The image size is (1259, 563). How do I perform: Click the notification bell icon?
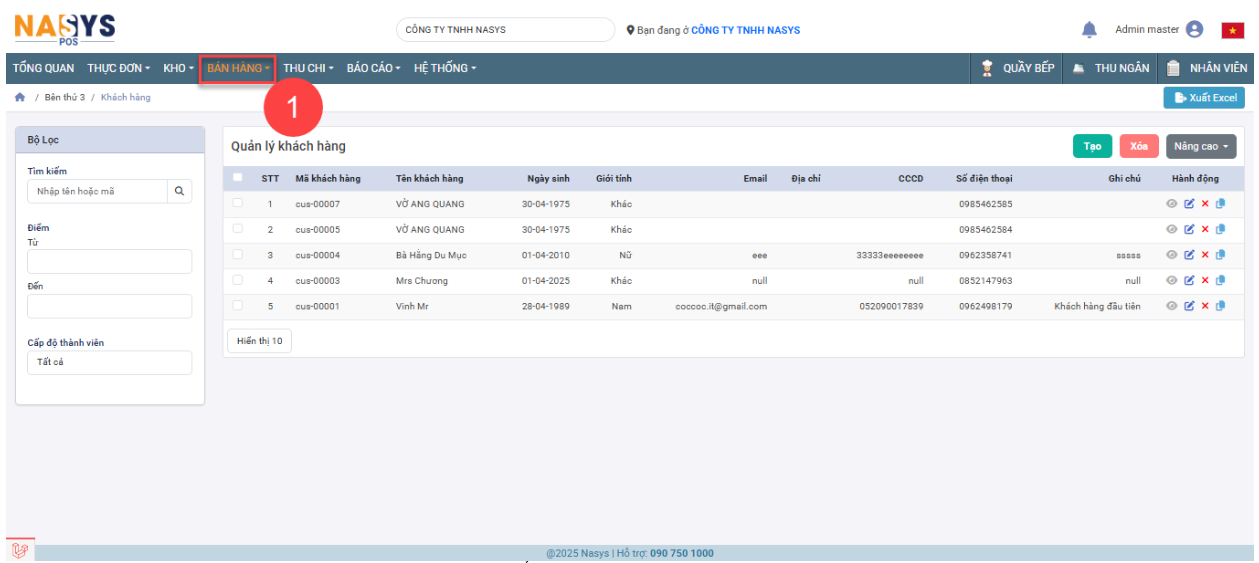[x=1089, y=30]
